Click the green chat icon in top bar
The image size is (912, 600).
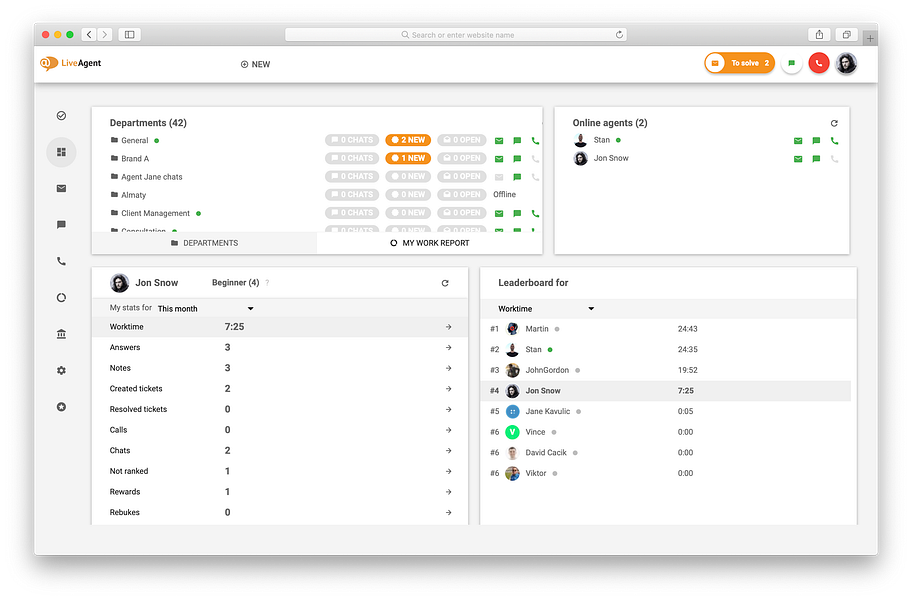pos(790,62)
